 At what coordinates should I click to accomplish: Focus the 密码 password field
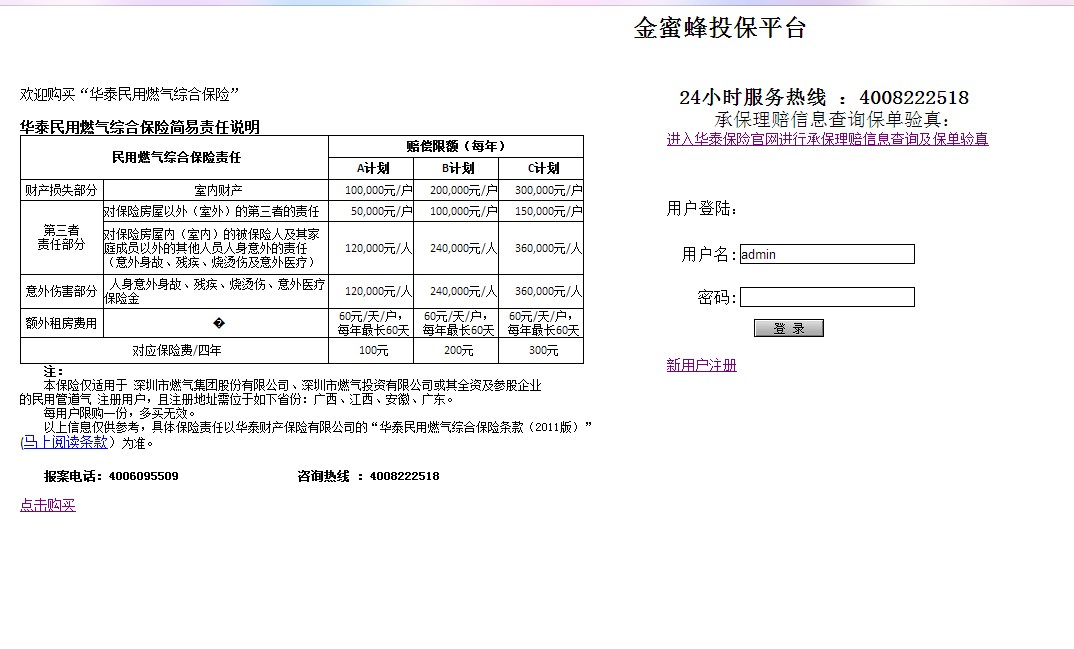[x=827, y=297]
